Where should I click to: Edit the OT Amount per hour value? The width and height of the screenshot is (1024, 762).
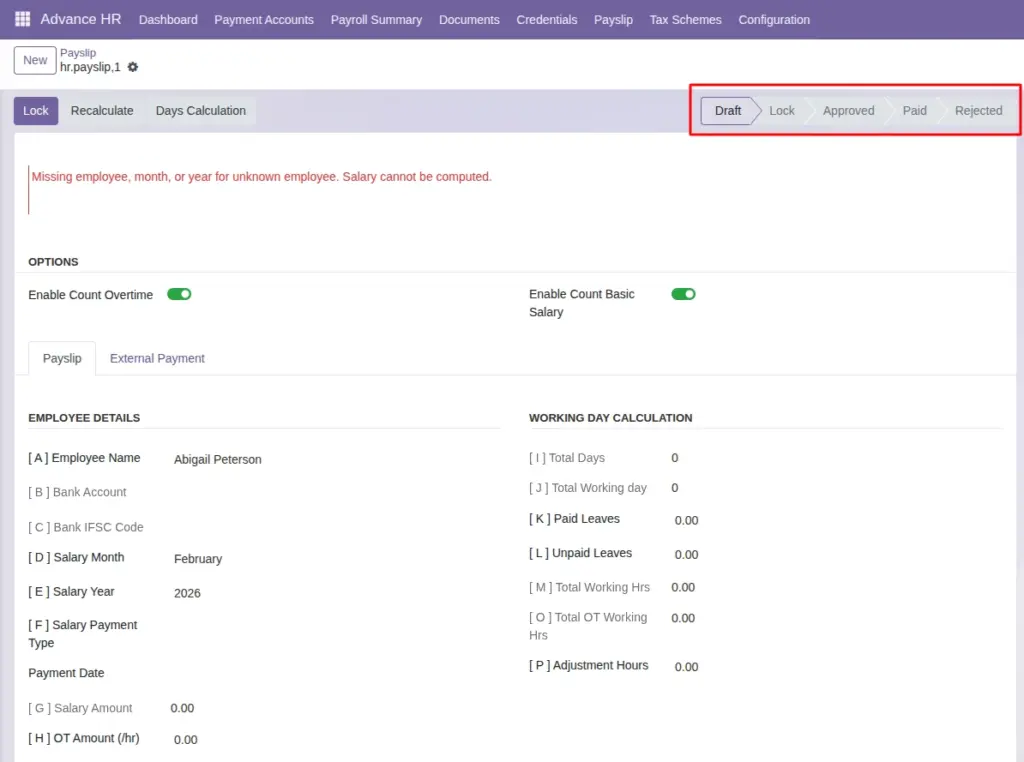pos(185,740)
